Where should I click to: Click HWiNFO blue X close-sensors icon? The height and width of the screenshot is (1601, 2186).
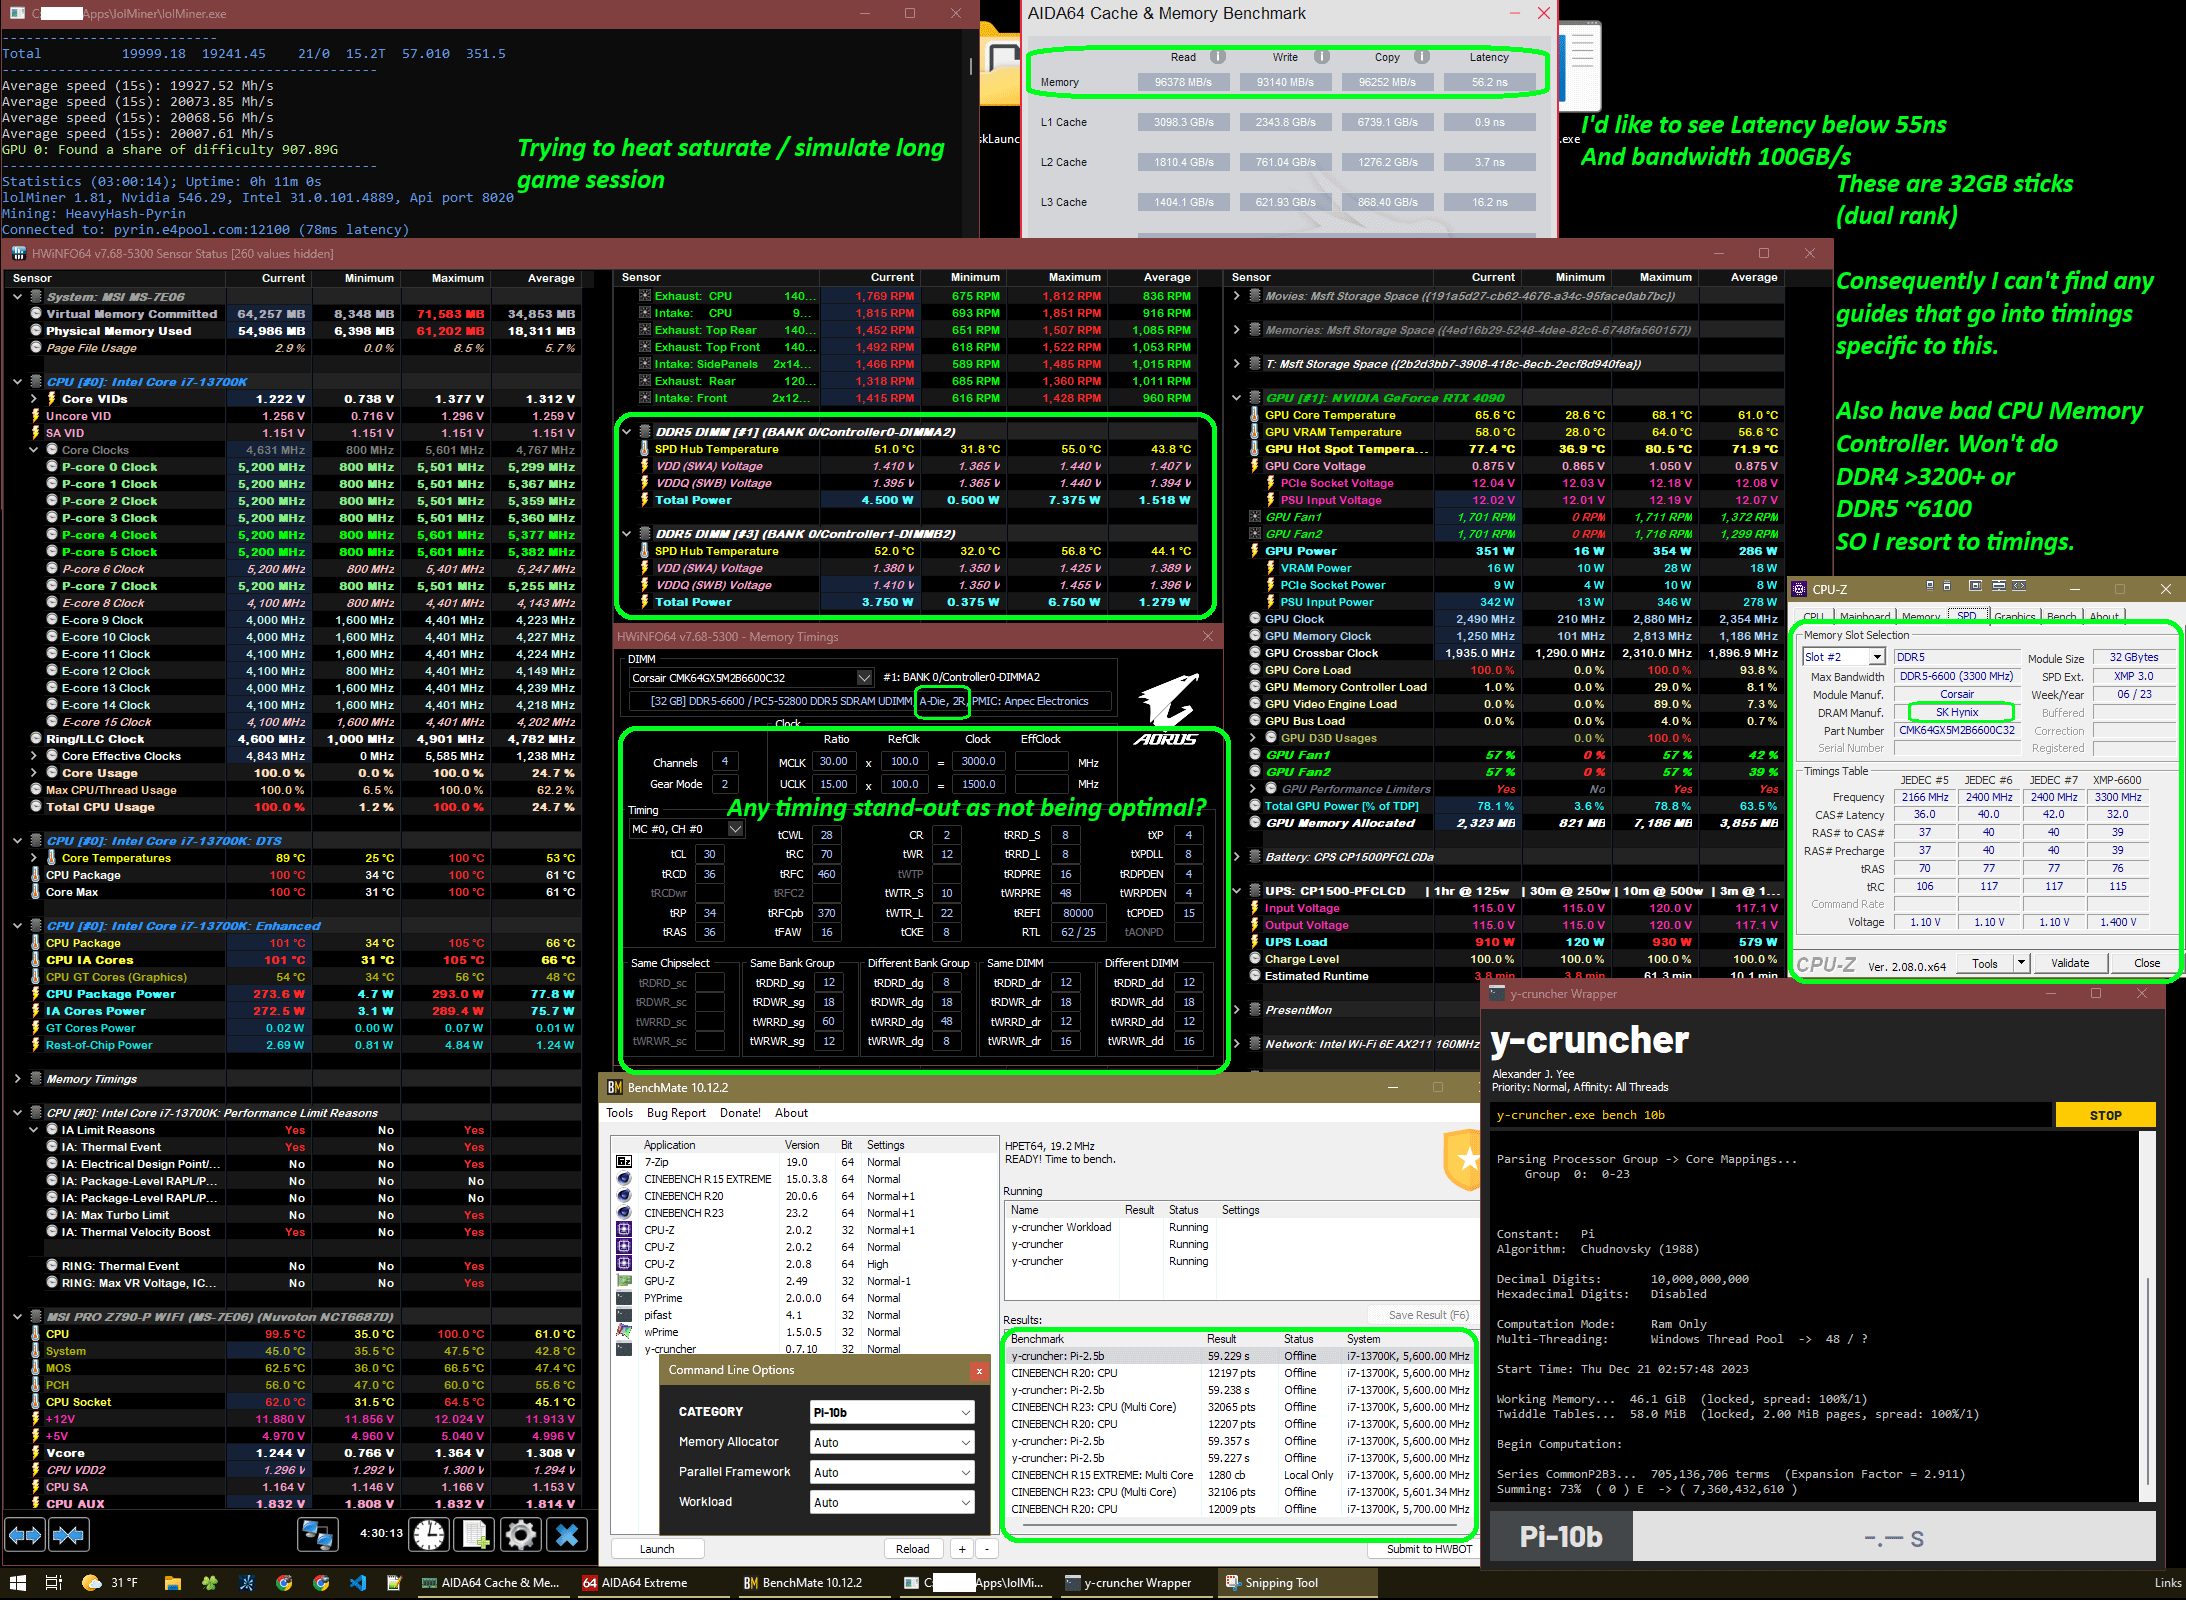[567, 1534]
